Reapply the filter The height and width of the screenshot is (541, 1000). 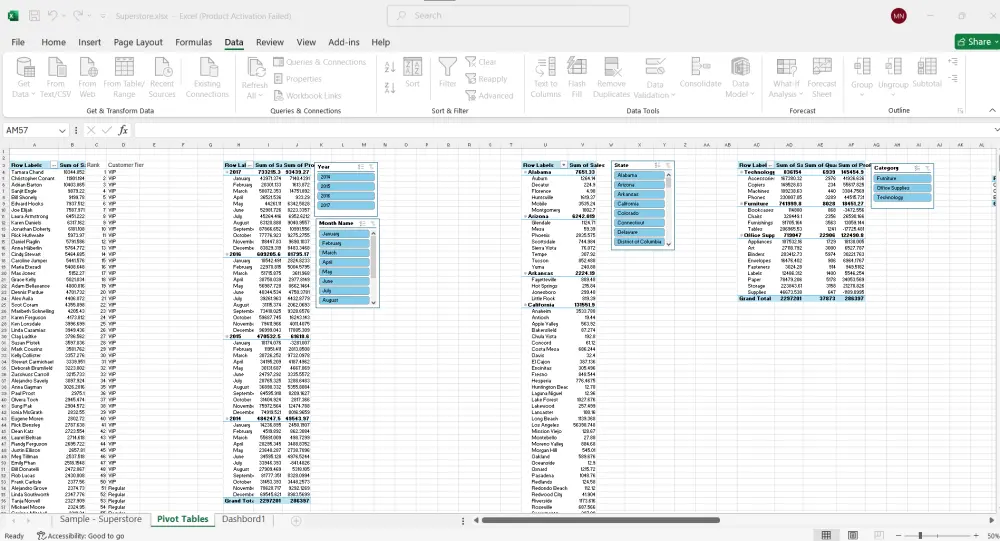pyautogui.click(x=486, y=78)
